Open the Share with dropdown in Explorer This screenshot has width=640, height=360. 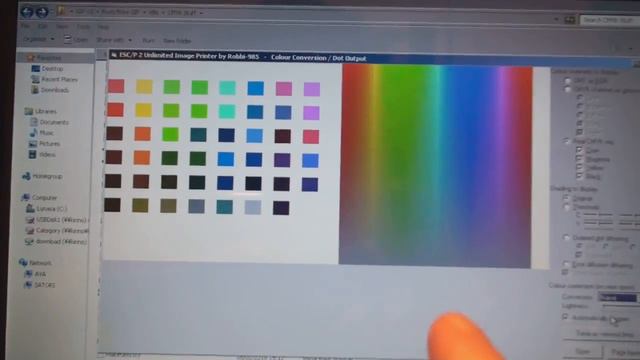[x=114, y=40]
